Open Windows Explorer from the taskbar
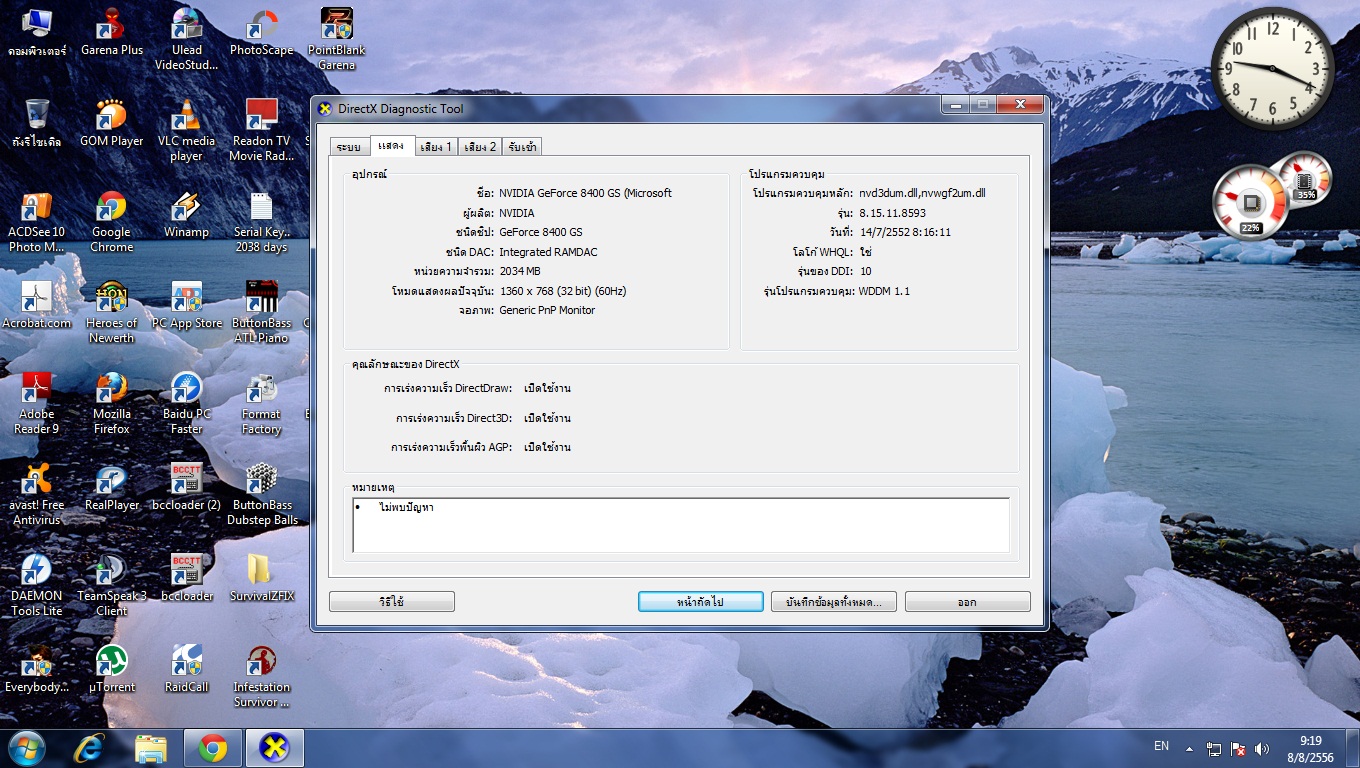The width and height of the screenshot is (1360, 768). coord(151,748)
